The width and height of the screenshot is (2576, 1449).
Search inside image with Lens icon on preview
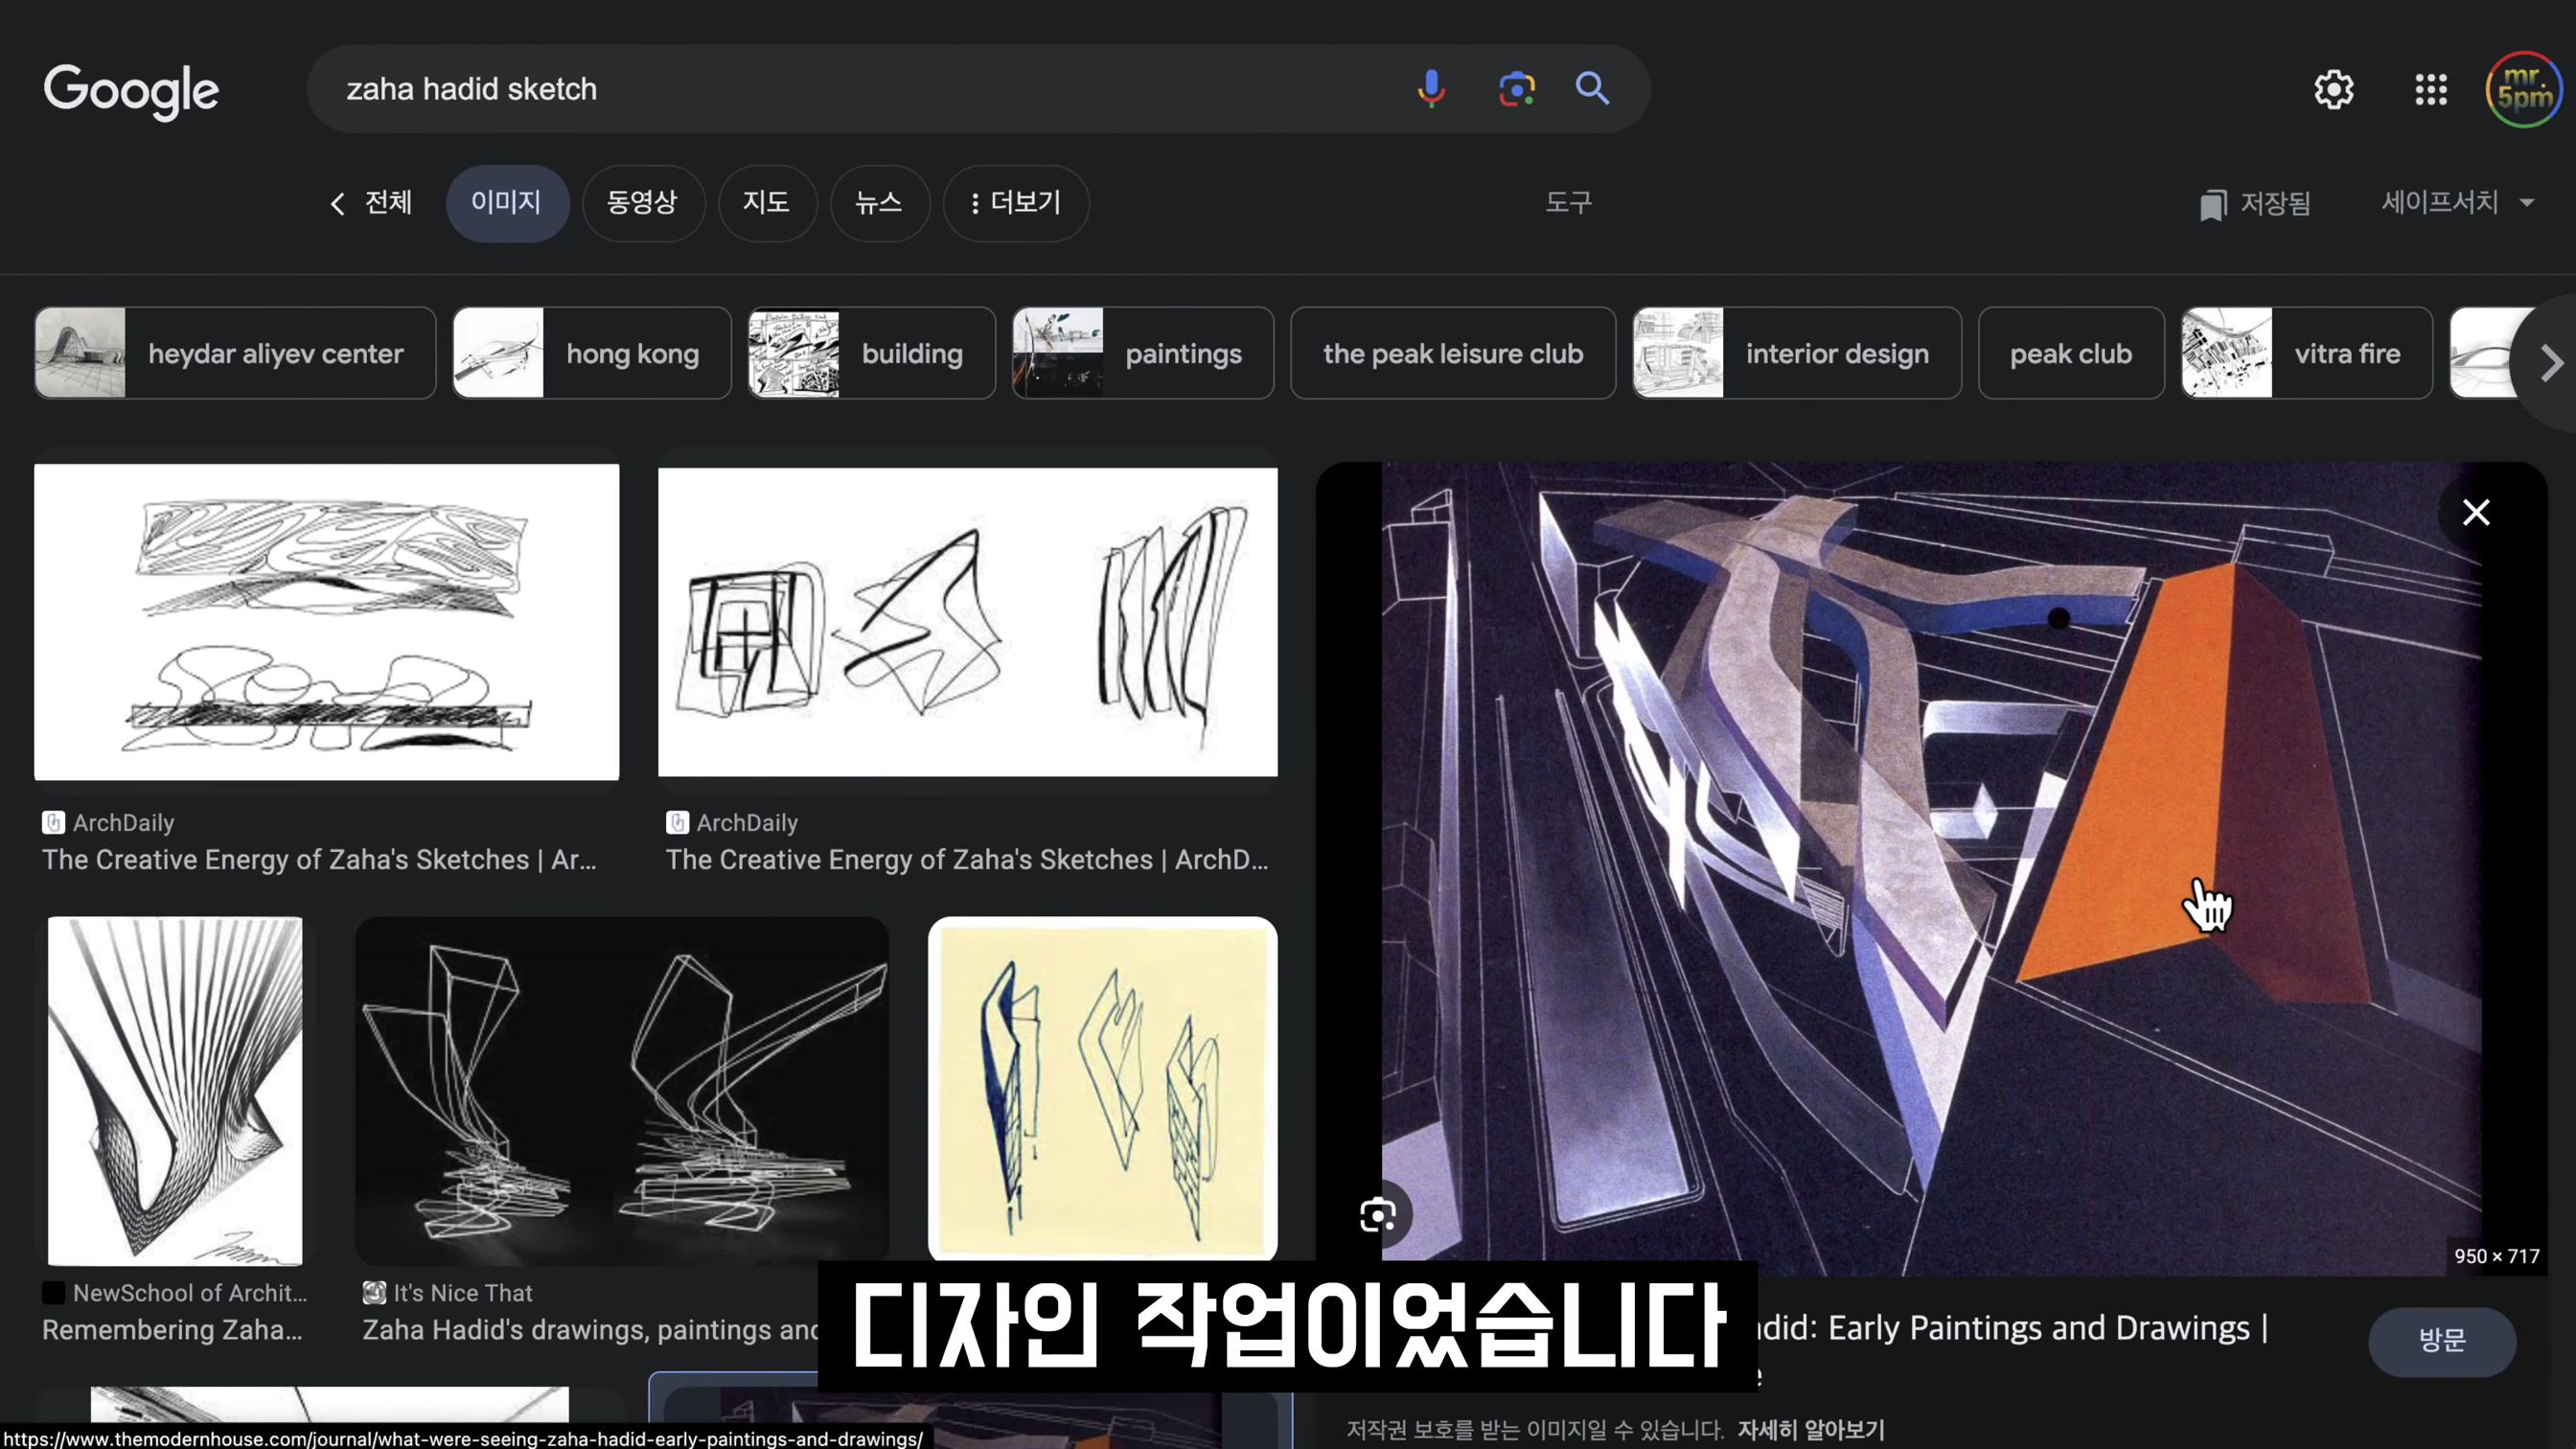pos(1378,1215)
